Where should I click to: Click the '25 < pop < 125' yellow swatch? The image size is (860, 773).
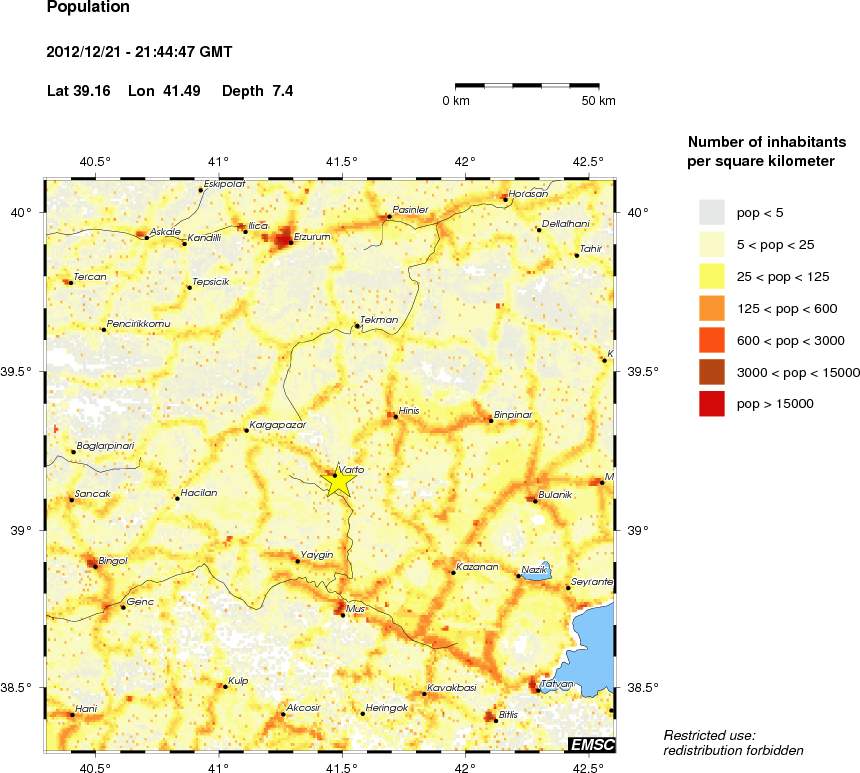pyautogui.click(x=711, y=276)
